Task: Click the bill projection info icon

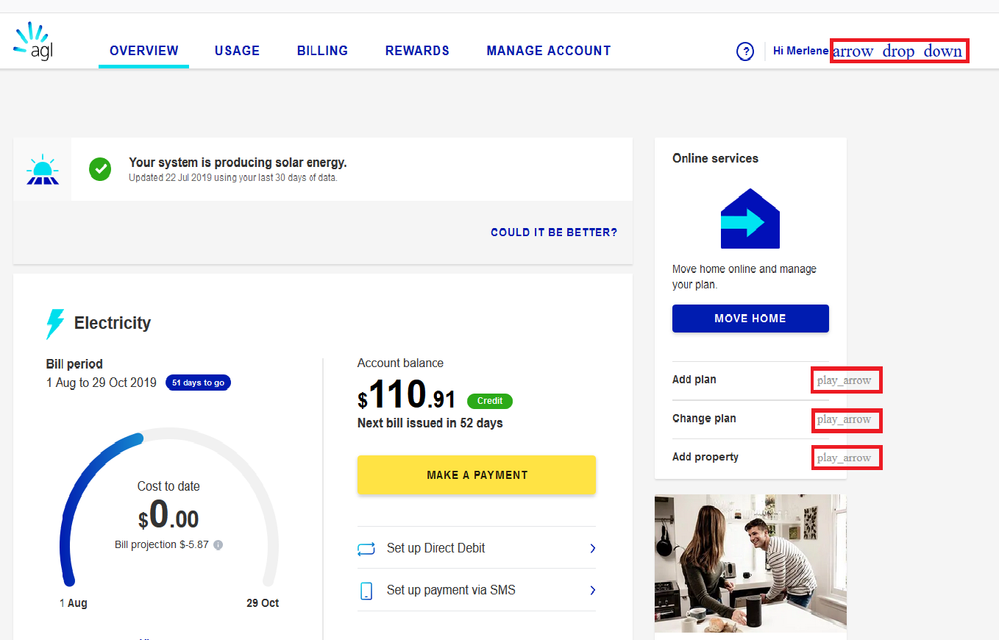Action: coord(218,545)
